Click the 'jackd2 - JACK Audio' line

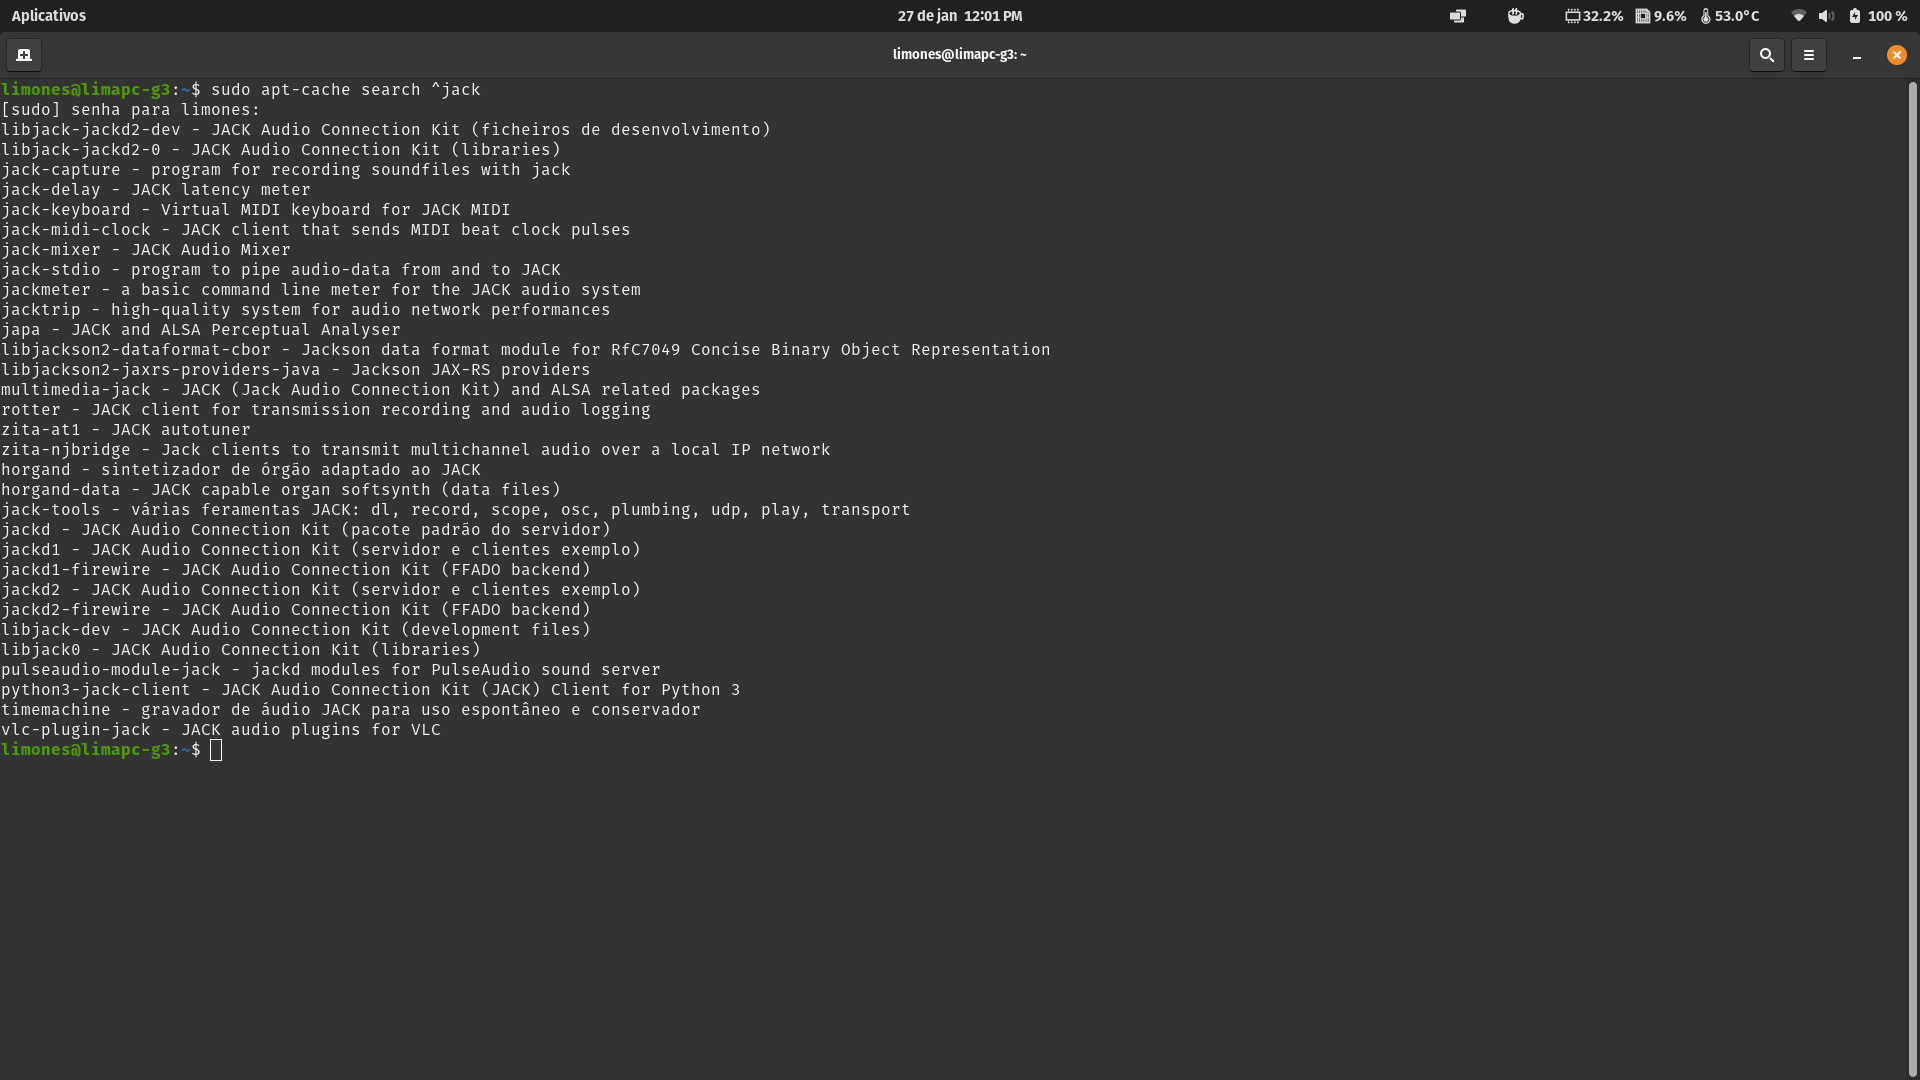[321, 590]
